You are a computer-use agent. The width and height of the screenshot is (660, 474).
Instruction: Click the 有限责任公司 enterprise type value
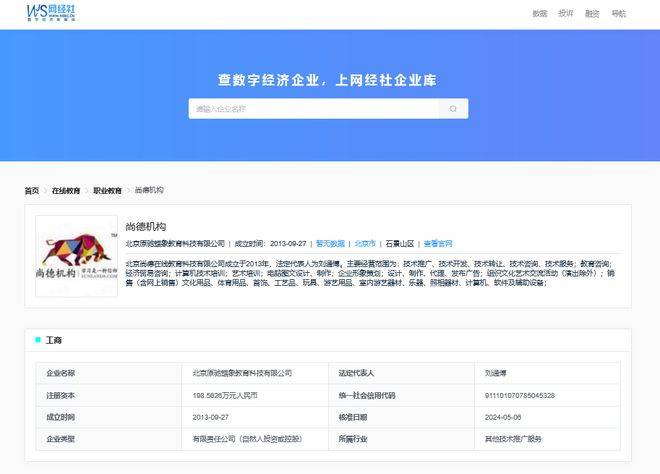pyautogui.click(x=248, y=439)
